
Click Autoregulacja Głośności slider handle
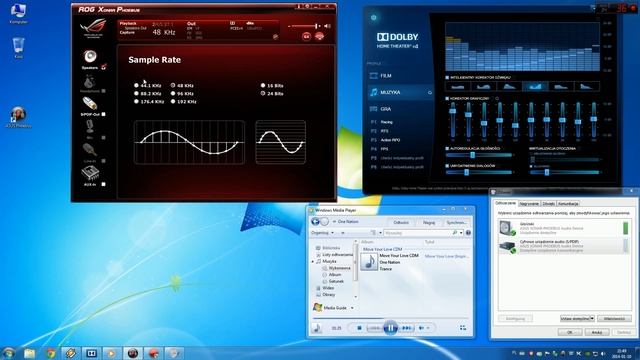tap(472, 155)
